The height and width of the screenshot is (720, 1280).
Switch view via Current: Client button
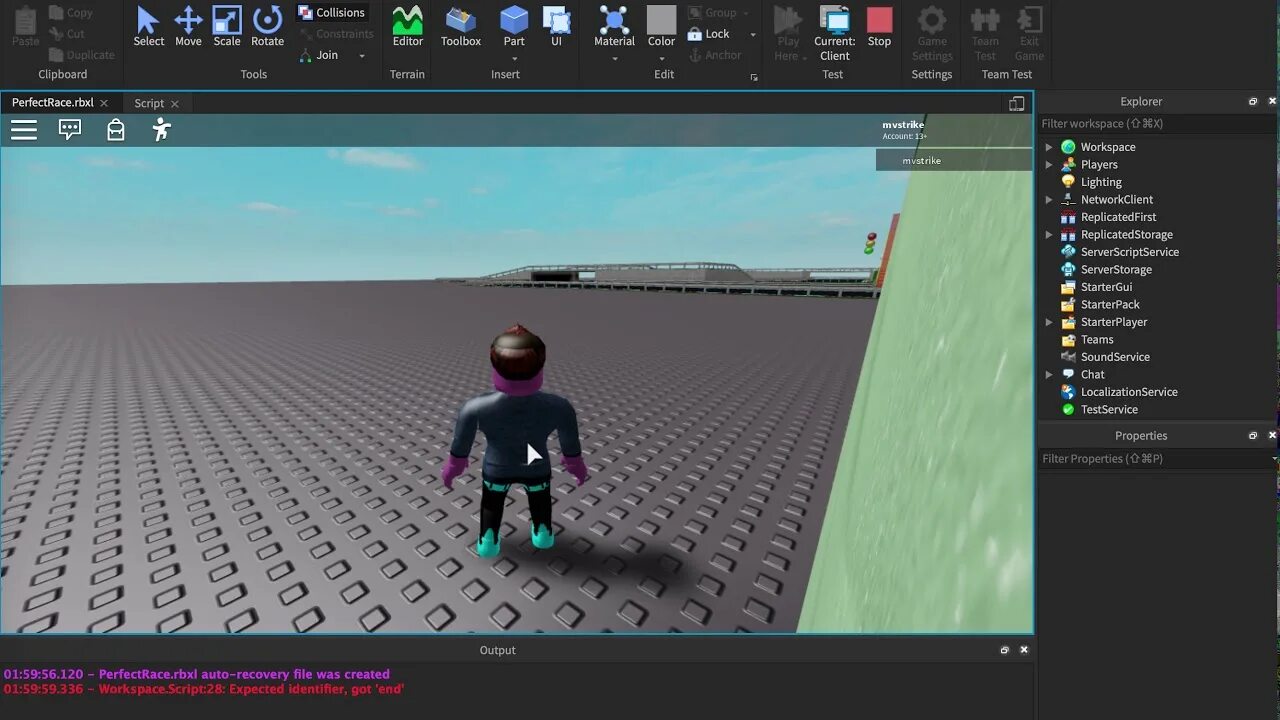pos(834,33)
